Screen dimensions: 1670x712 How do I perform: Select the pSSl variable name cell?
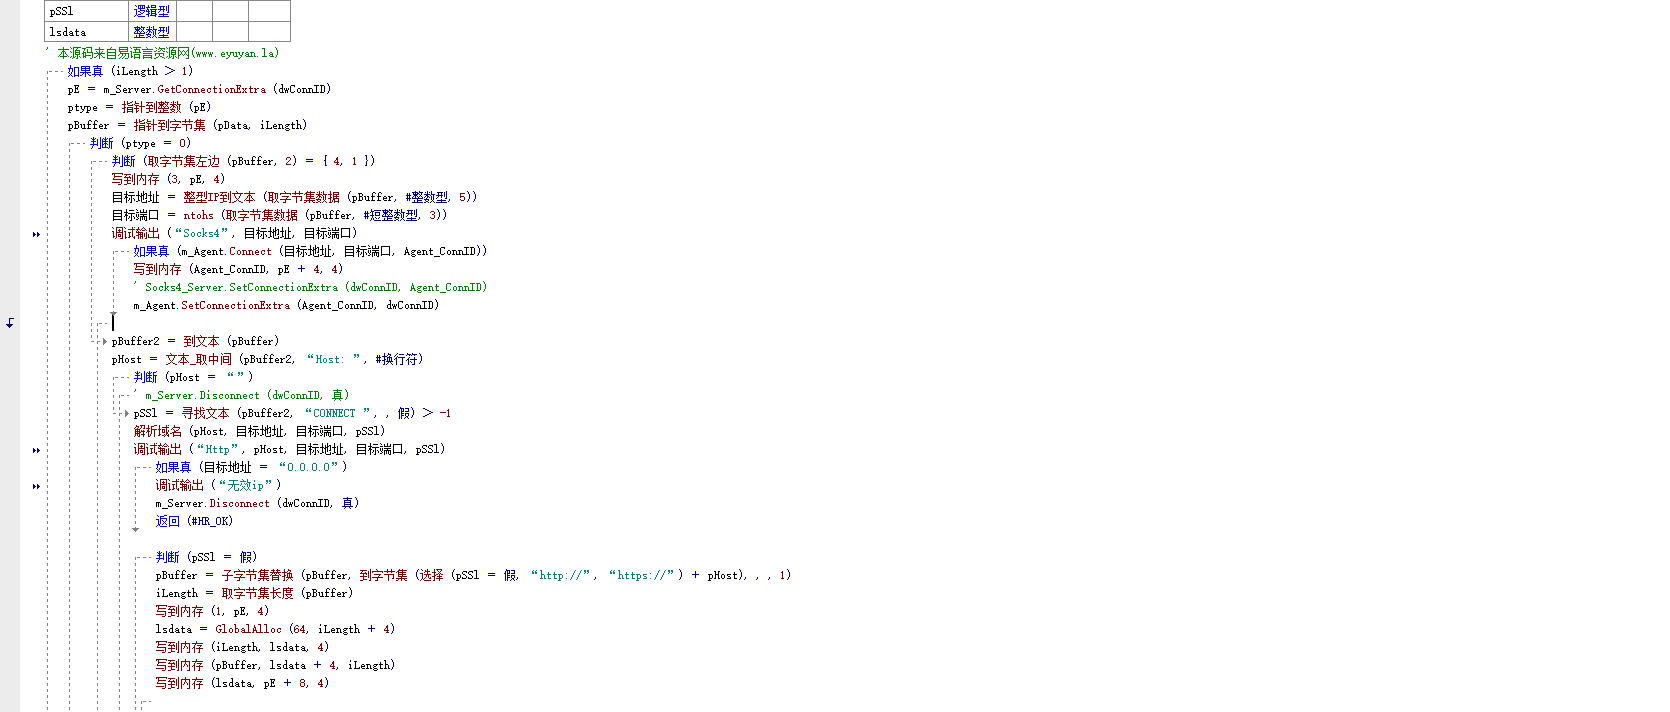pos(87,11)
